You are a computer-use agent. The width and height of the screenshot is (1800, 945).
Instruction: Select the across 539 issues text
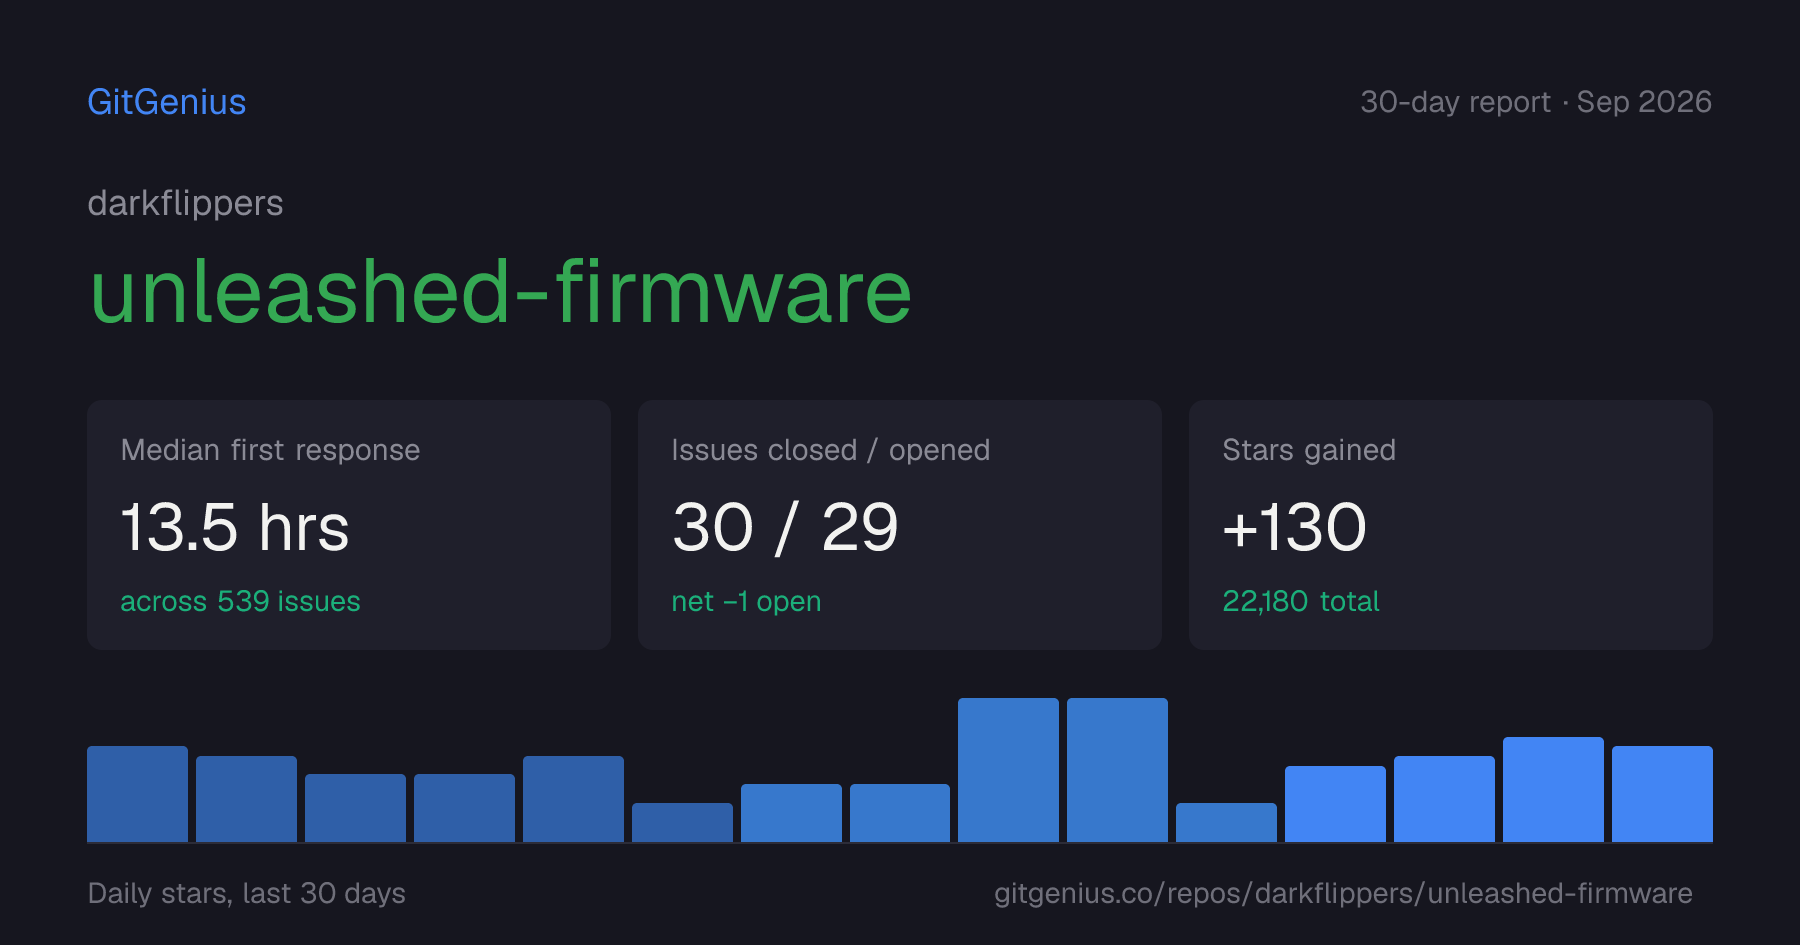[x=240, y=601]
